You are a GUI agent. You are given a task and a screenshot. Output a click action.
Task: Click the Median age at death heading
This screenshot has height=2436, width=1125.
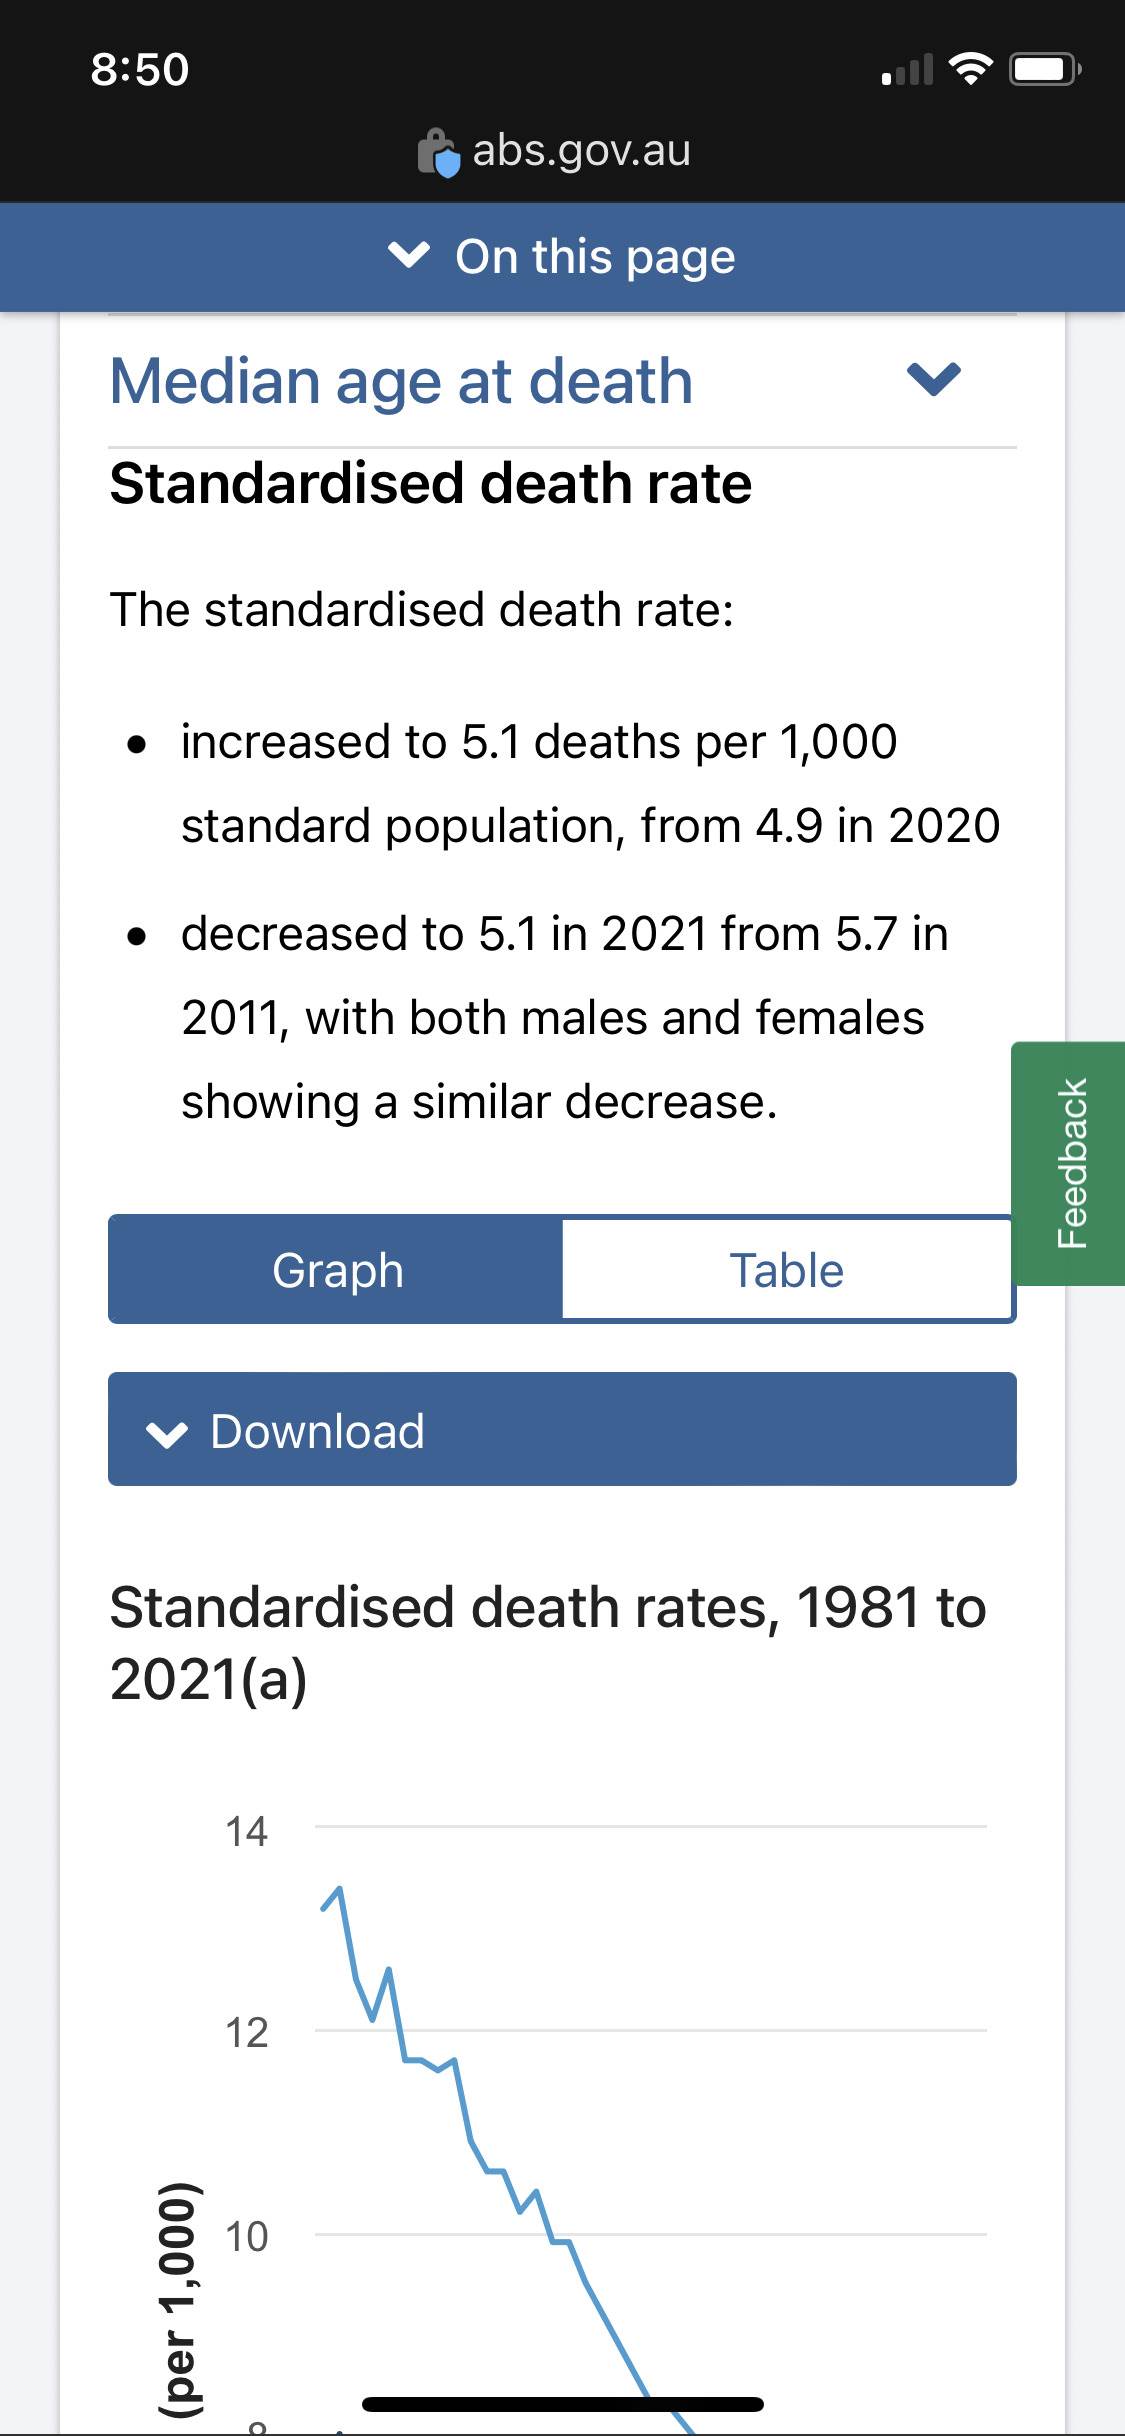tap(401, 381)
